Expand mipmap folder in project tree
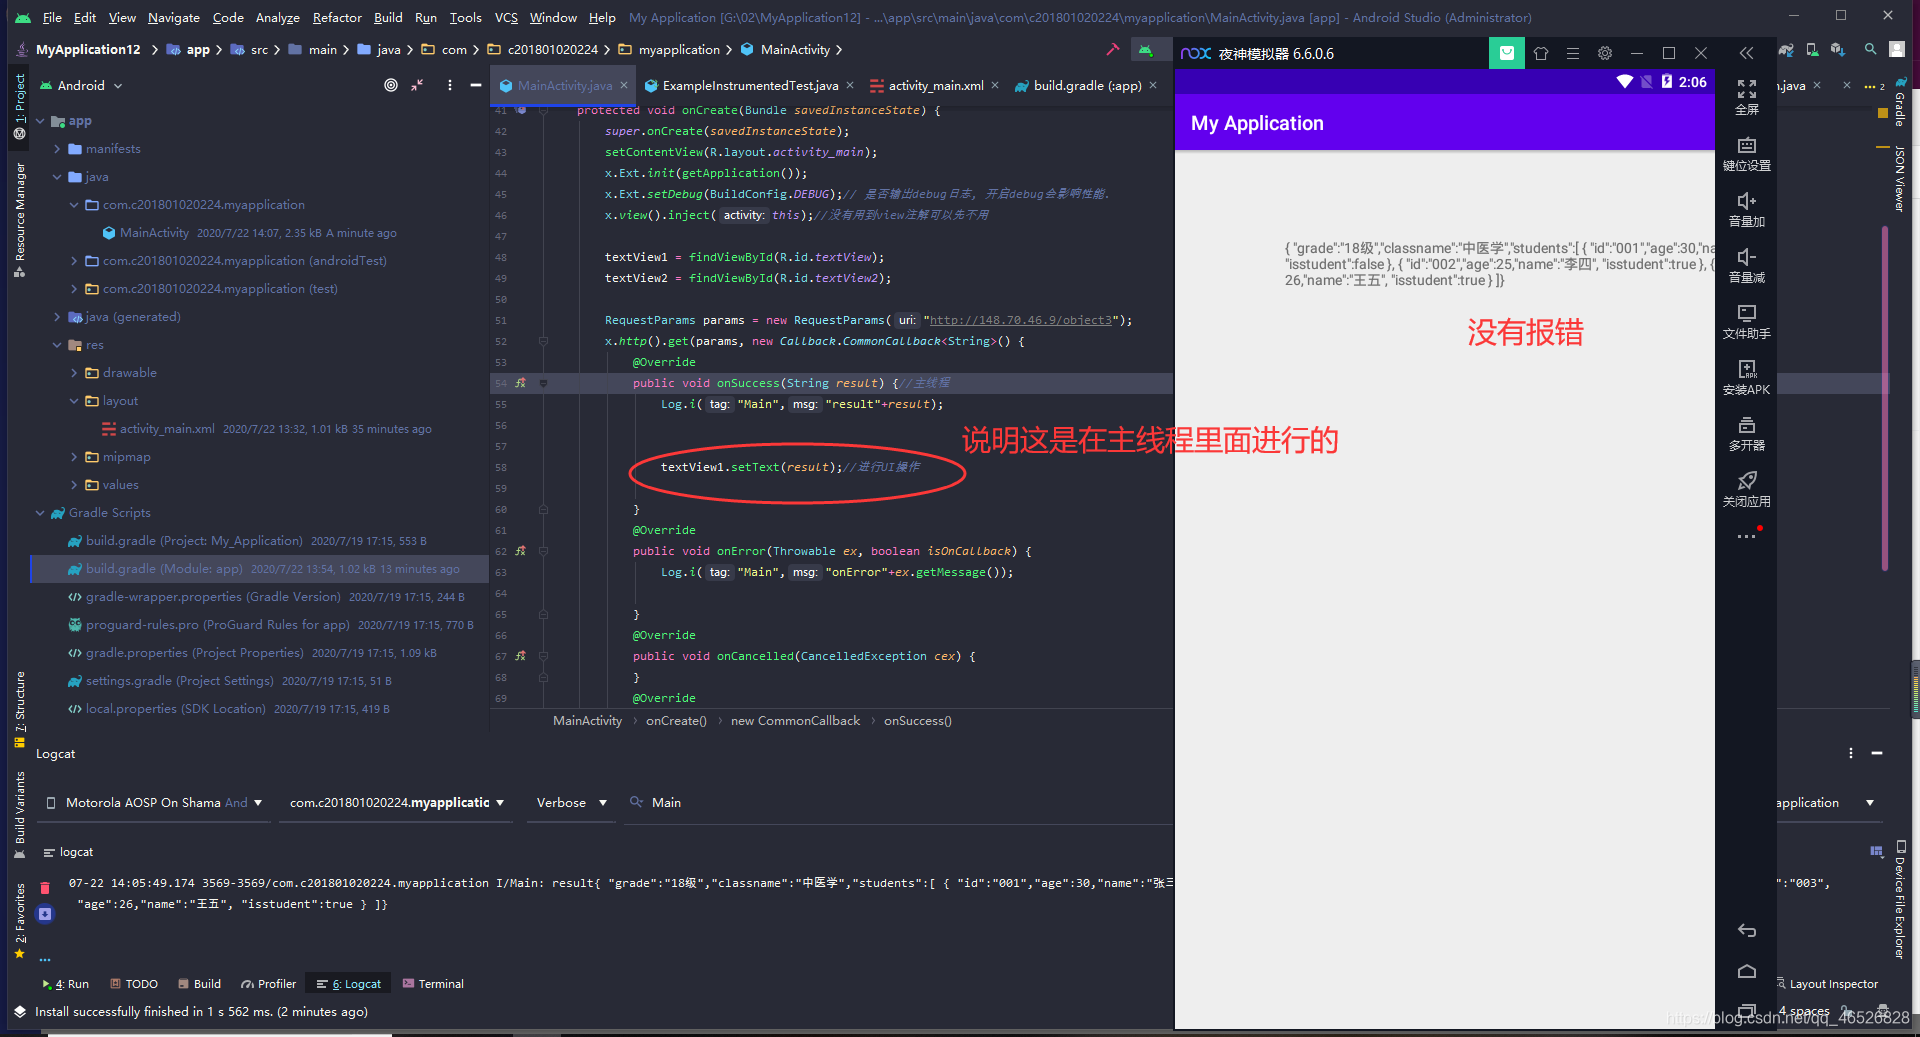Screen dimensions: 1920x1037 [x=74, y=457]
